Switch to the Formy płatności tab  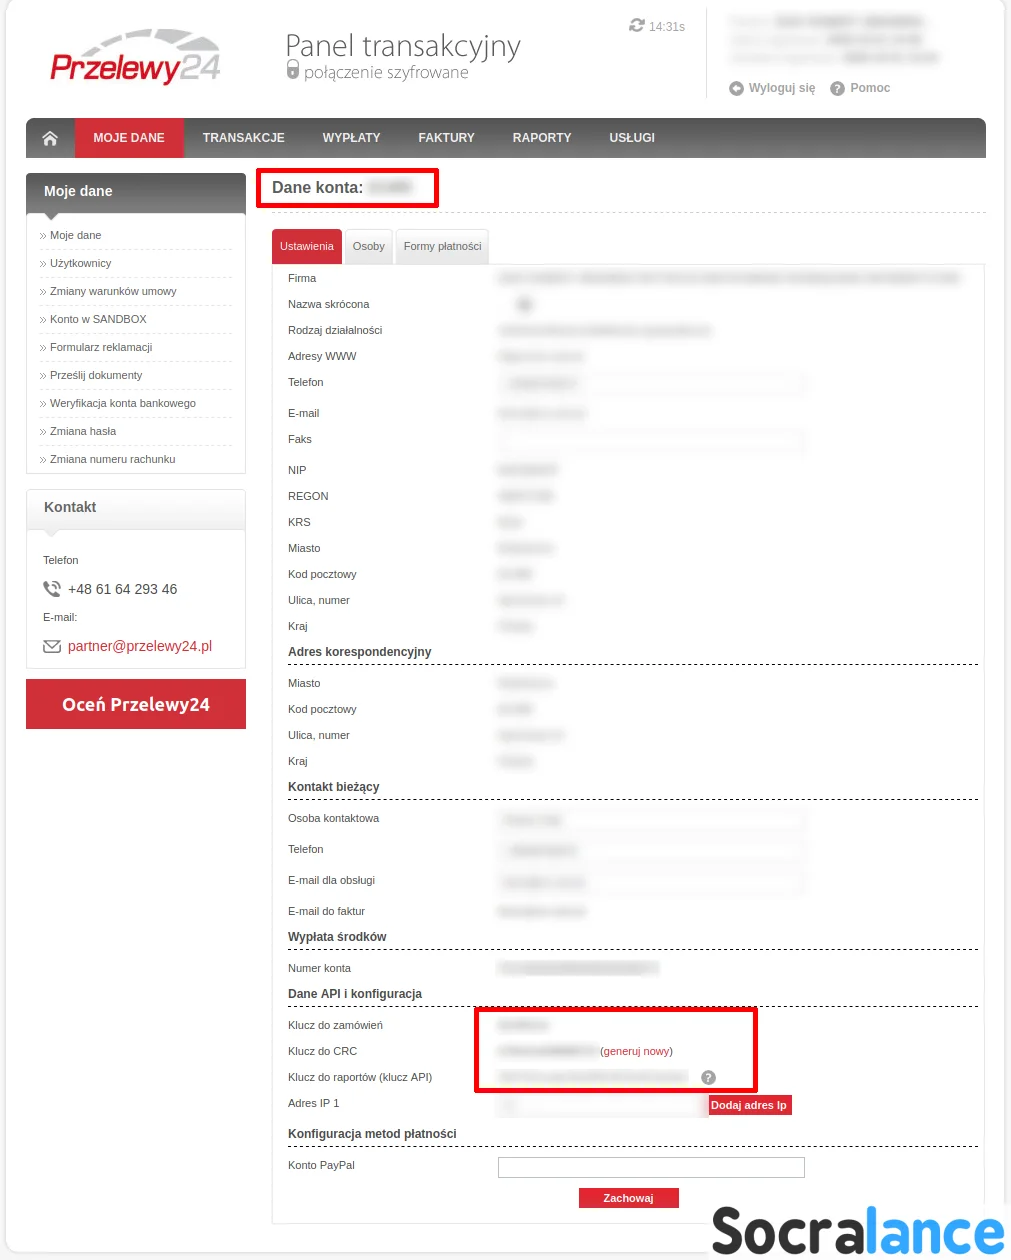(442, 246)
